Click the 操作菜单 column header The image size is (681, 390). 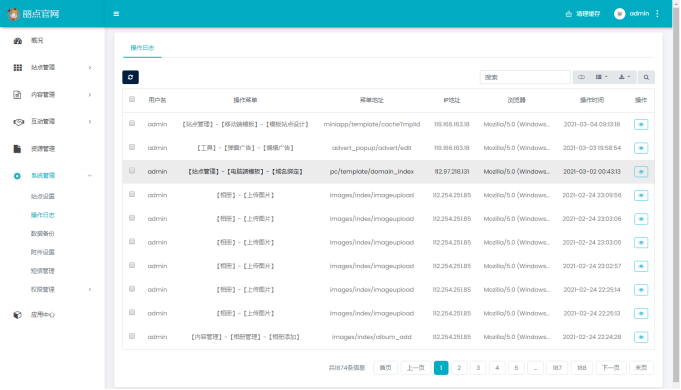[245, 100]
